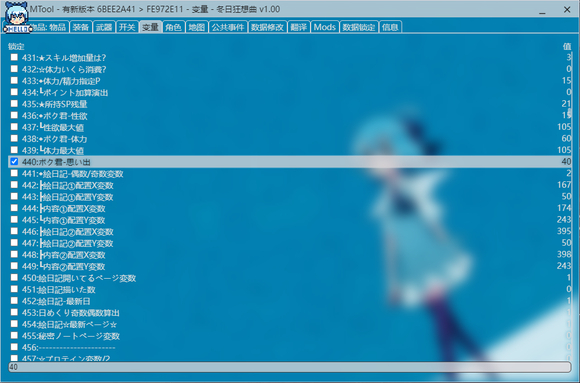Go to the 角色 tab

(x=173, y=27)
